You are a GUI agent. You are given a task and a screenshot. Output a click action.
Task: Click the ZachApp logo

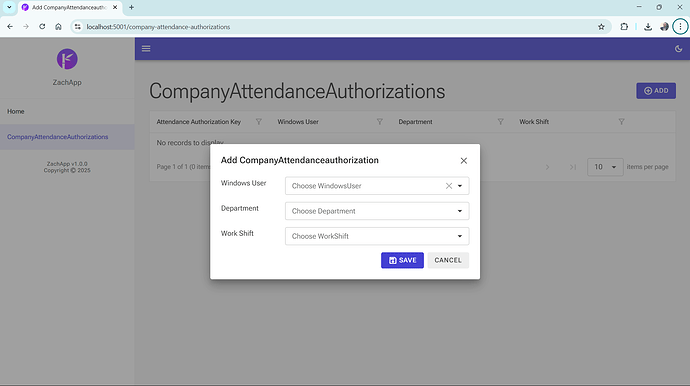[67, 59]
